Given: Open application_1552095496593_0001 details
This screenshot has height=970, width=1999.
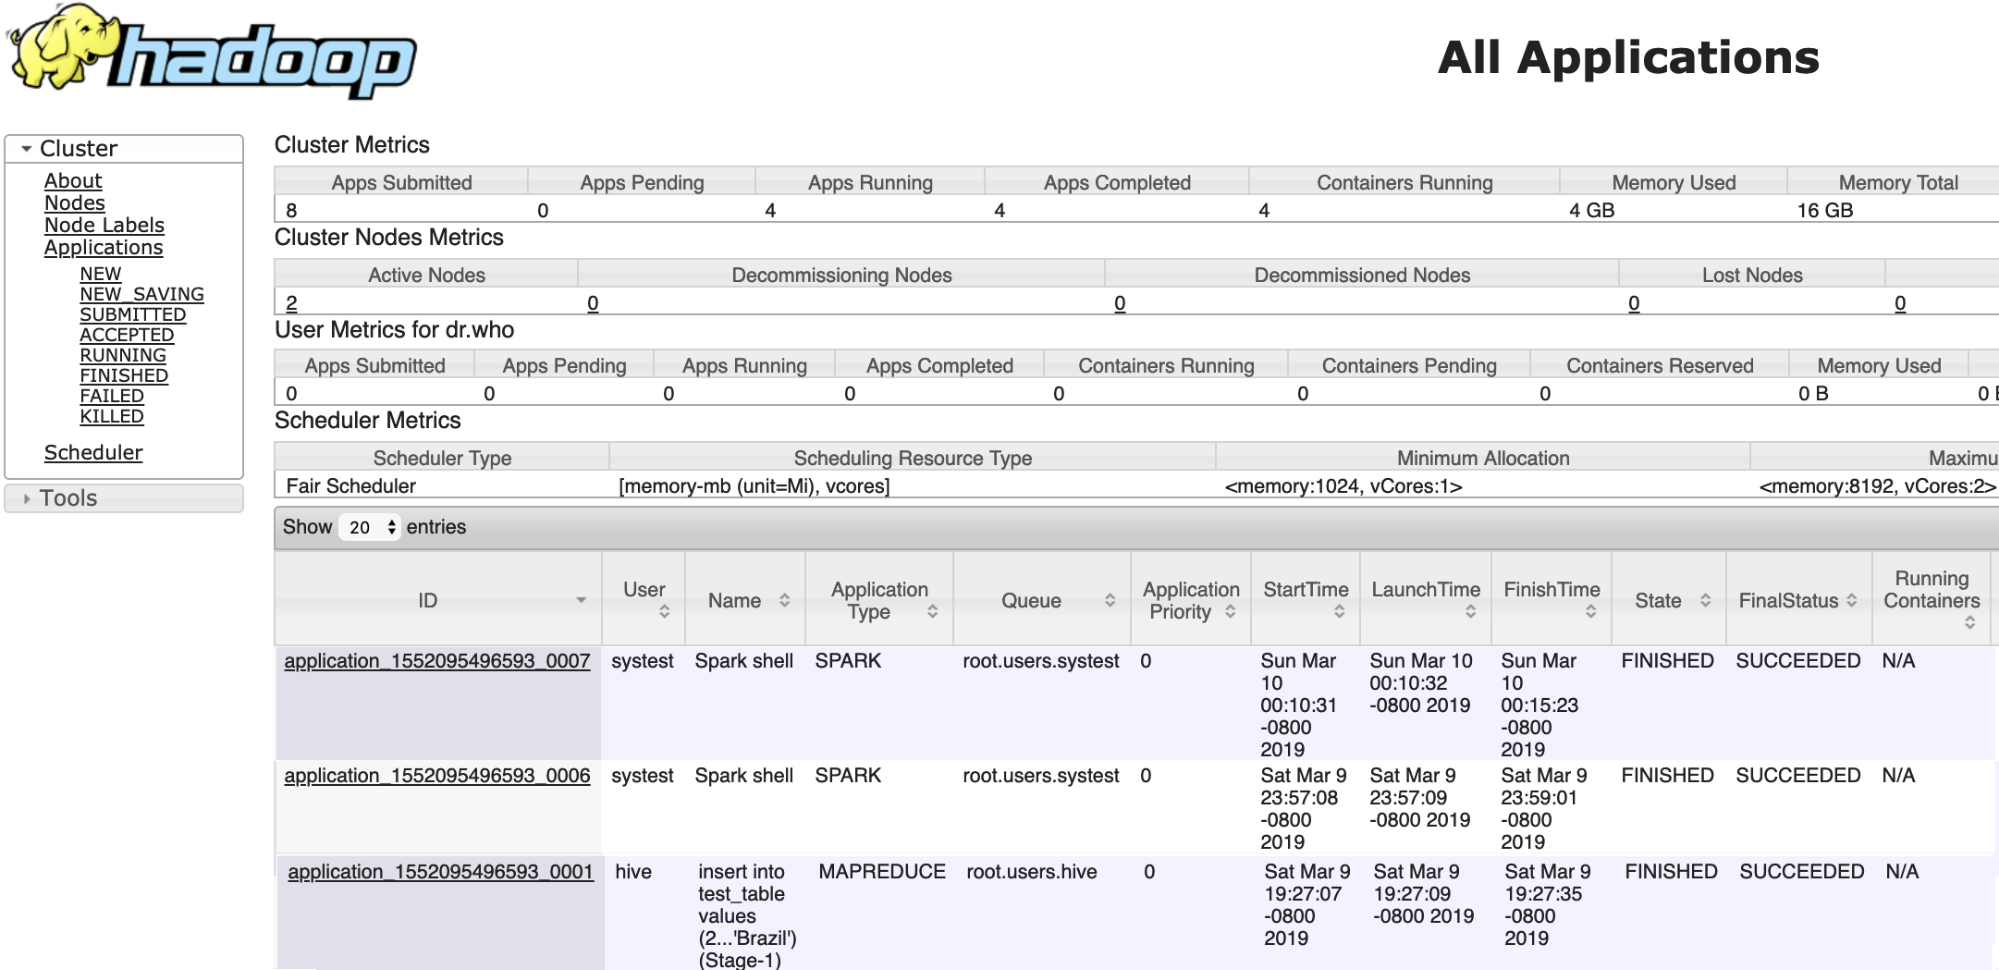Looking at the screenshot, I should click(440, 872).
